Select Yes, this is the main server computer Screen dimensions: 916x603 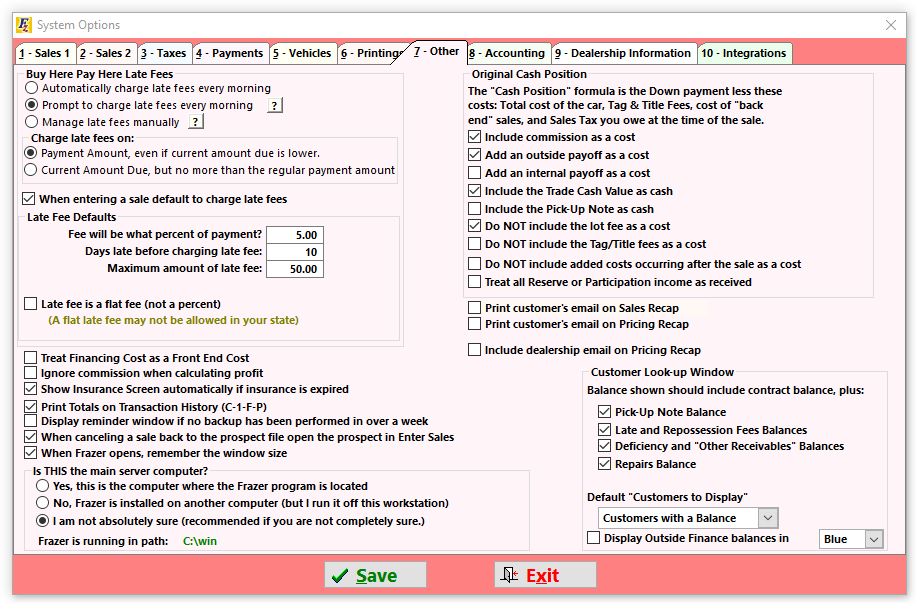click(x=42, y=486)
